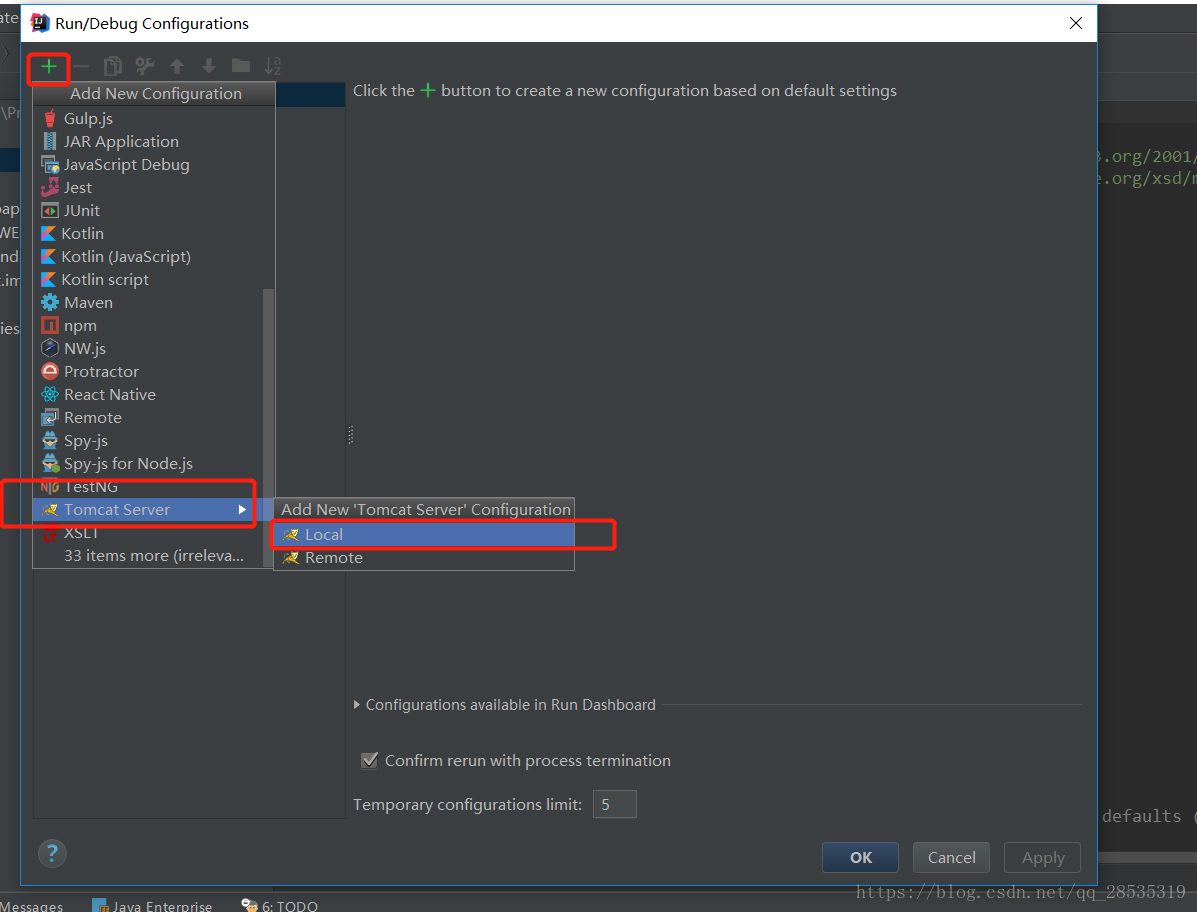Click the Maven gear icon
Viewport: 1197px width, 912px height.
click(x=50, y=302)
